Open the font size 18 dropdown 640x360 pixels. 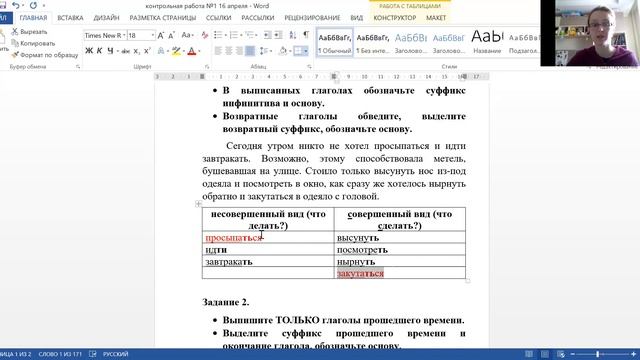(x=153, y=36)
